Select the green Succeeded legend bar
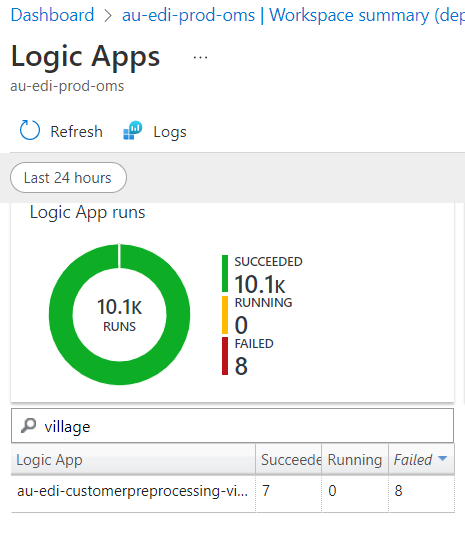465x542 pixels. point(225,273)
